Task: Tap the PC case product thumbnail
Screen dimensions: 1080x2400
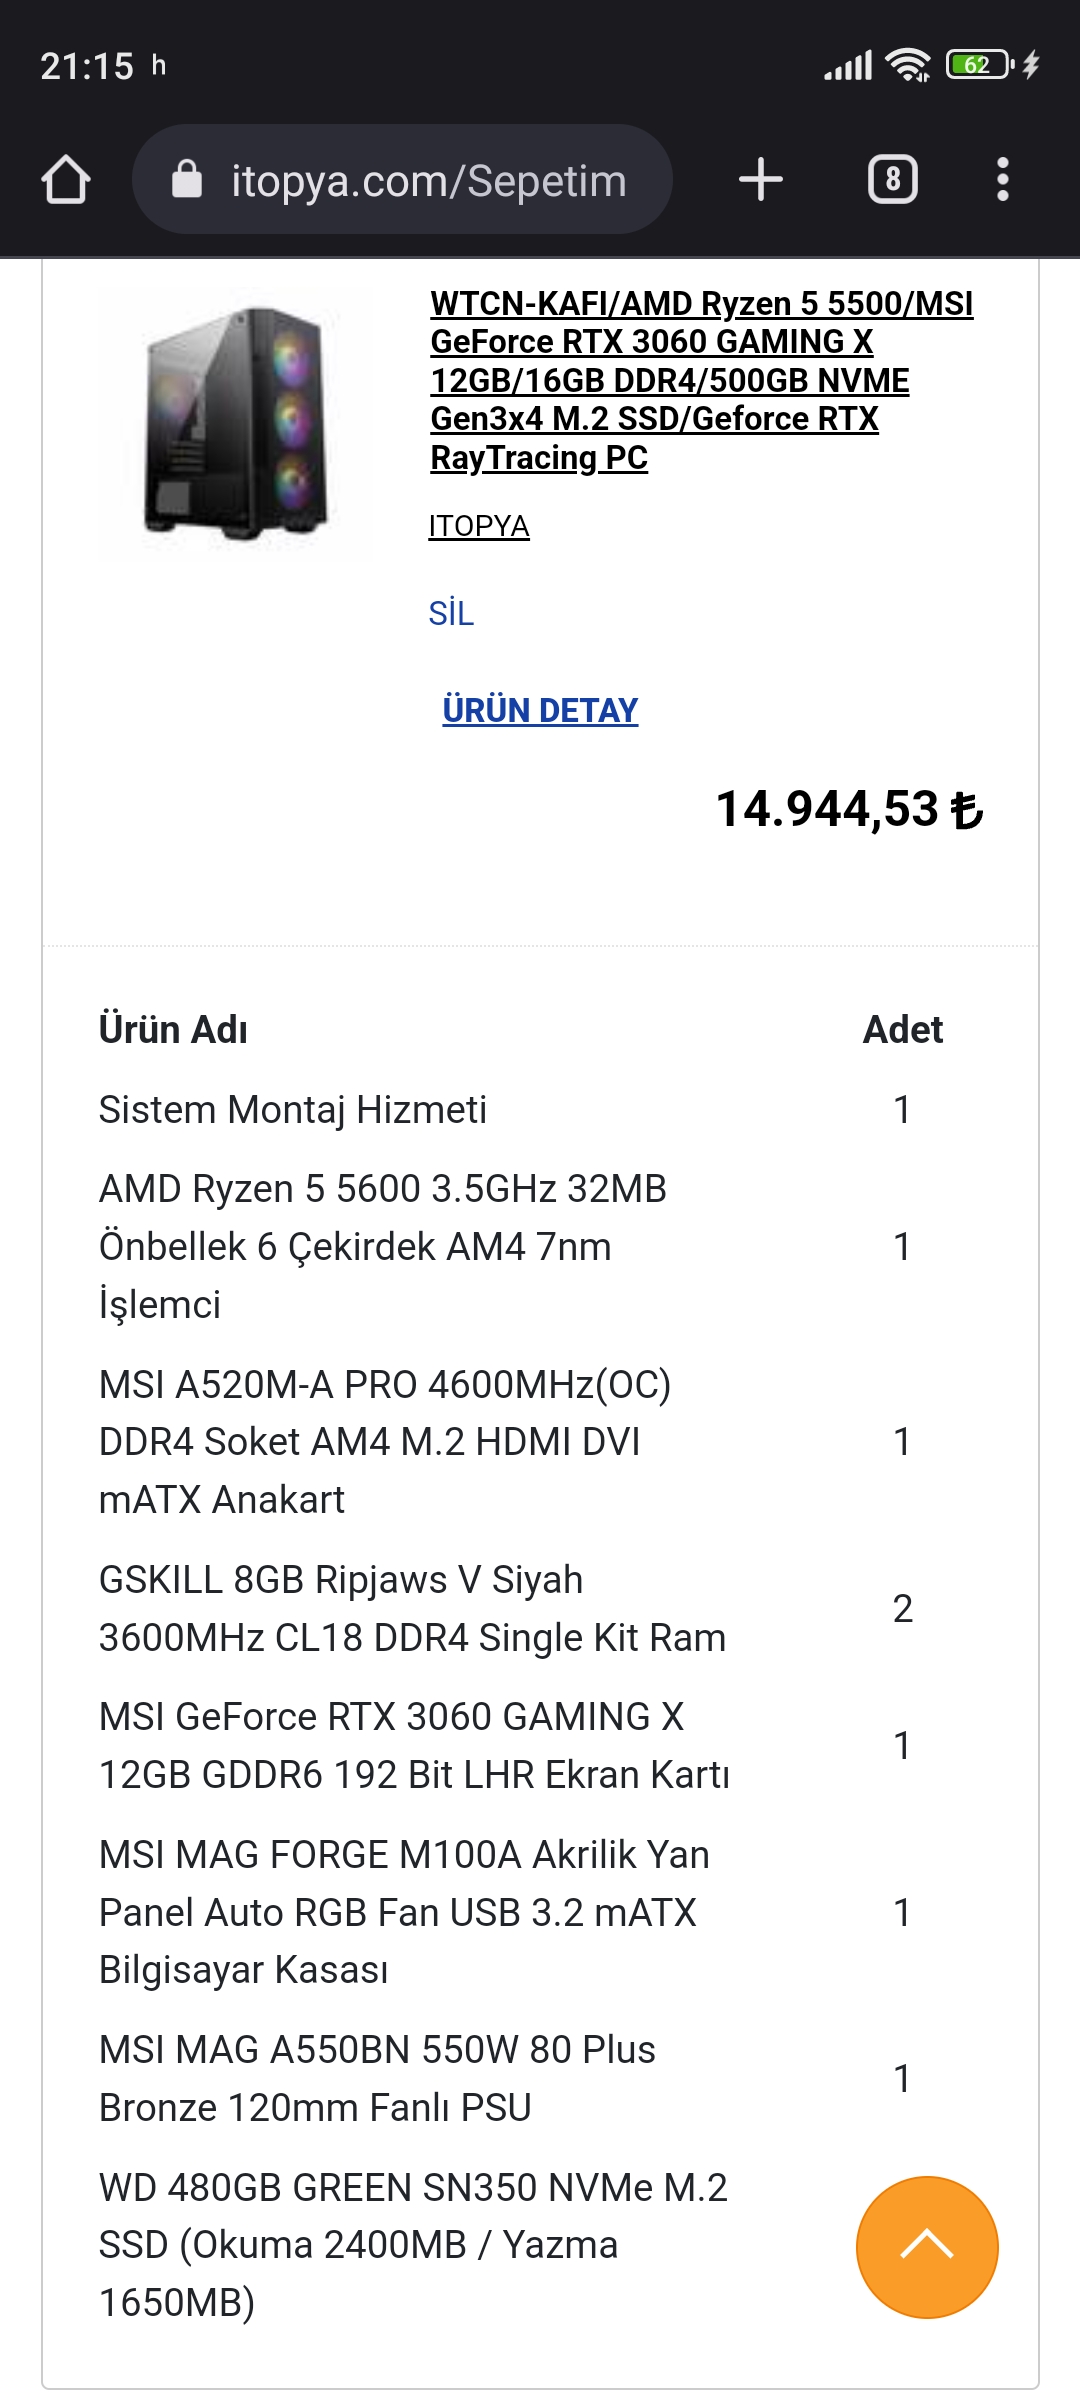Action: click(237, 422)
